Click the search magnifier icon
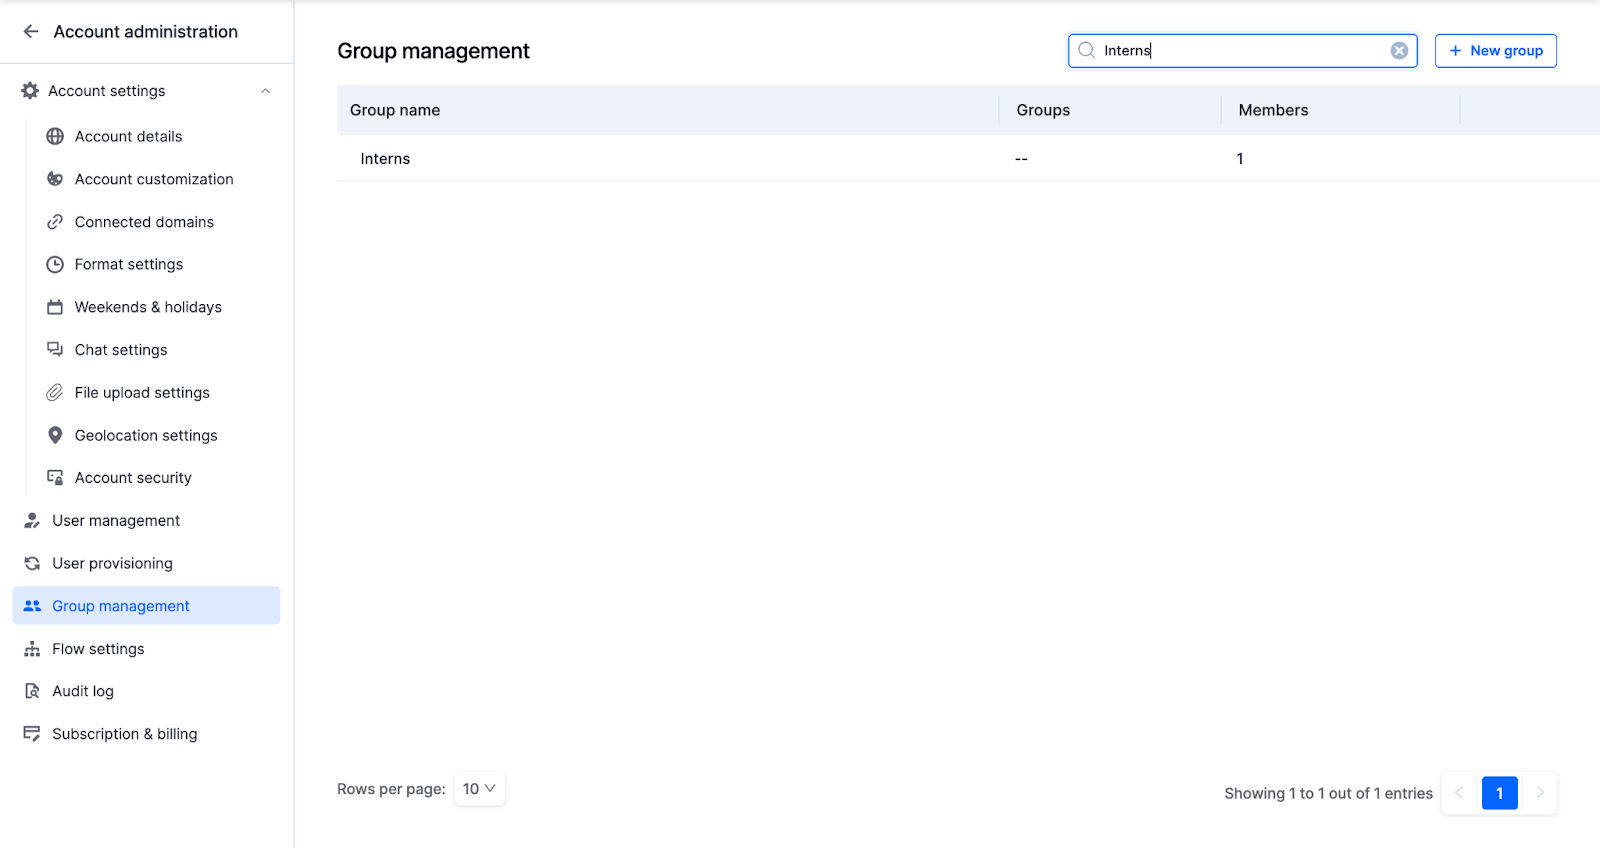The height and width of the screenshot is (848, 1600). [x=1086, y=51]
